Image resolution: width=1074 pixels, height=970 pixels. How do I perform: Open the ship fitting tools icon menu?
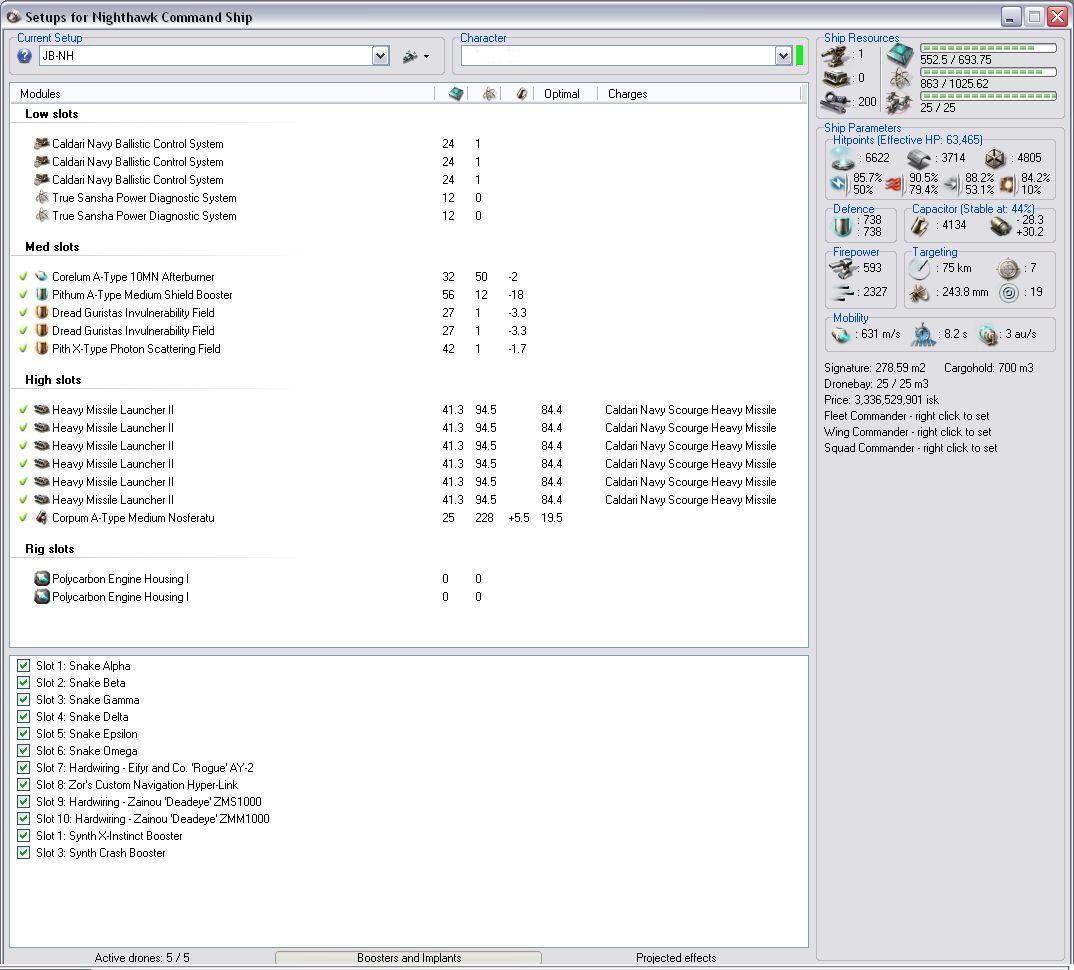pos(416,56)
